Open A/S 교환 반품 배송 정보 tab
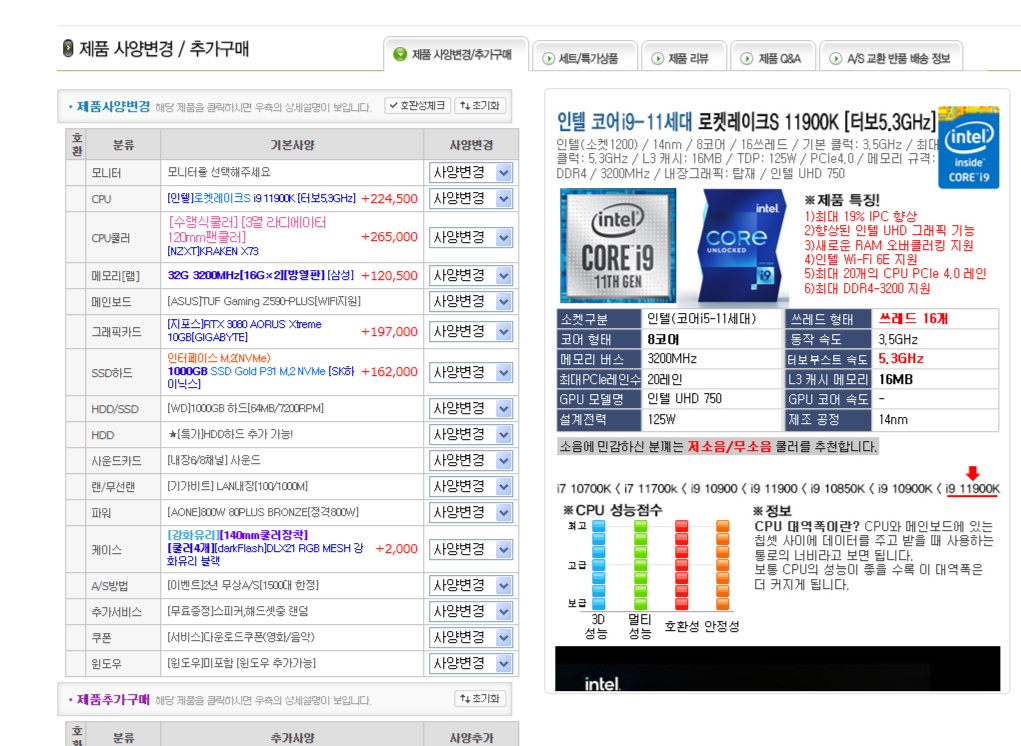1021x746 pixels. pyautogui.click(x=890, y=58)
